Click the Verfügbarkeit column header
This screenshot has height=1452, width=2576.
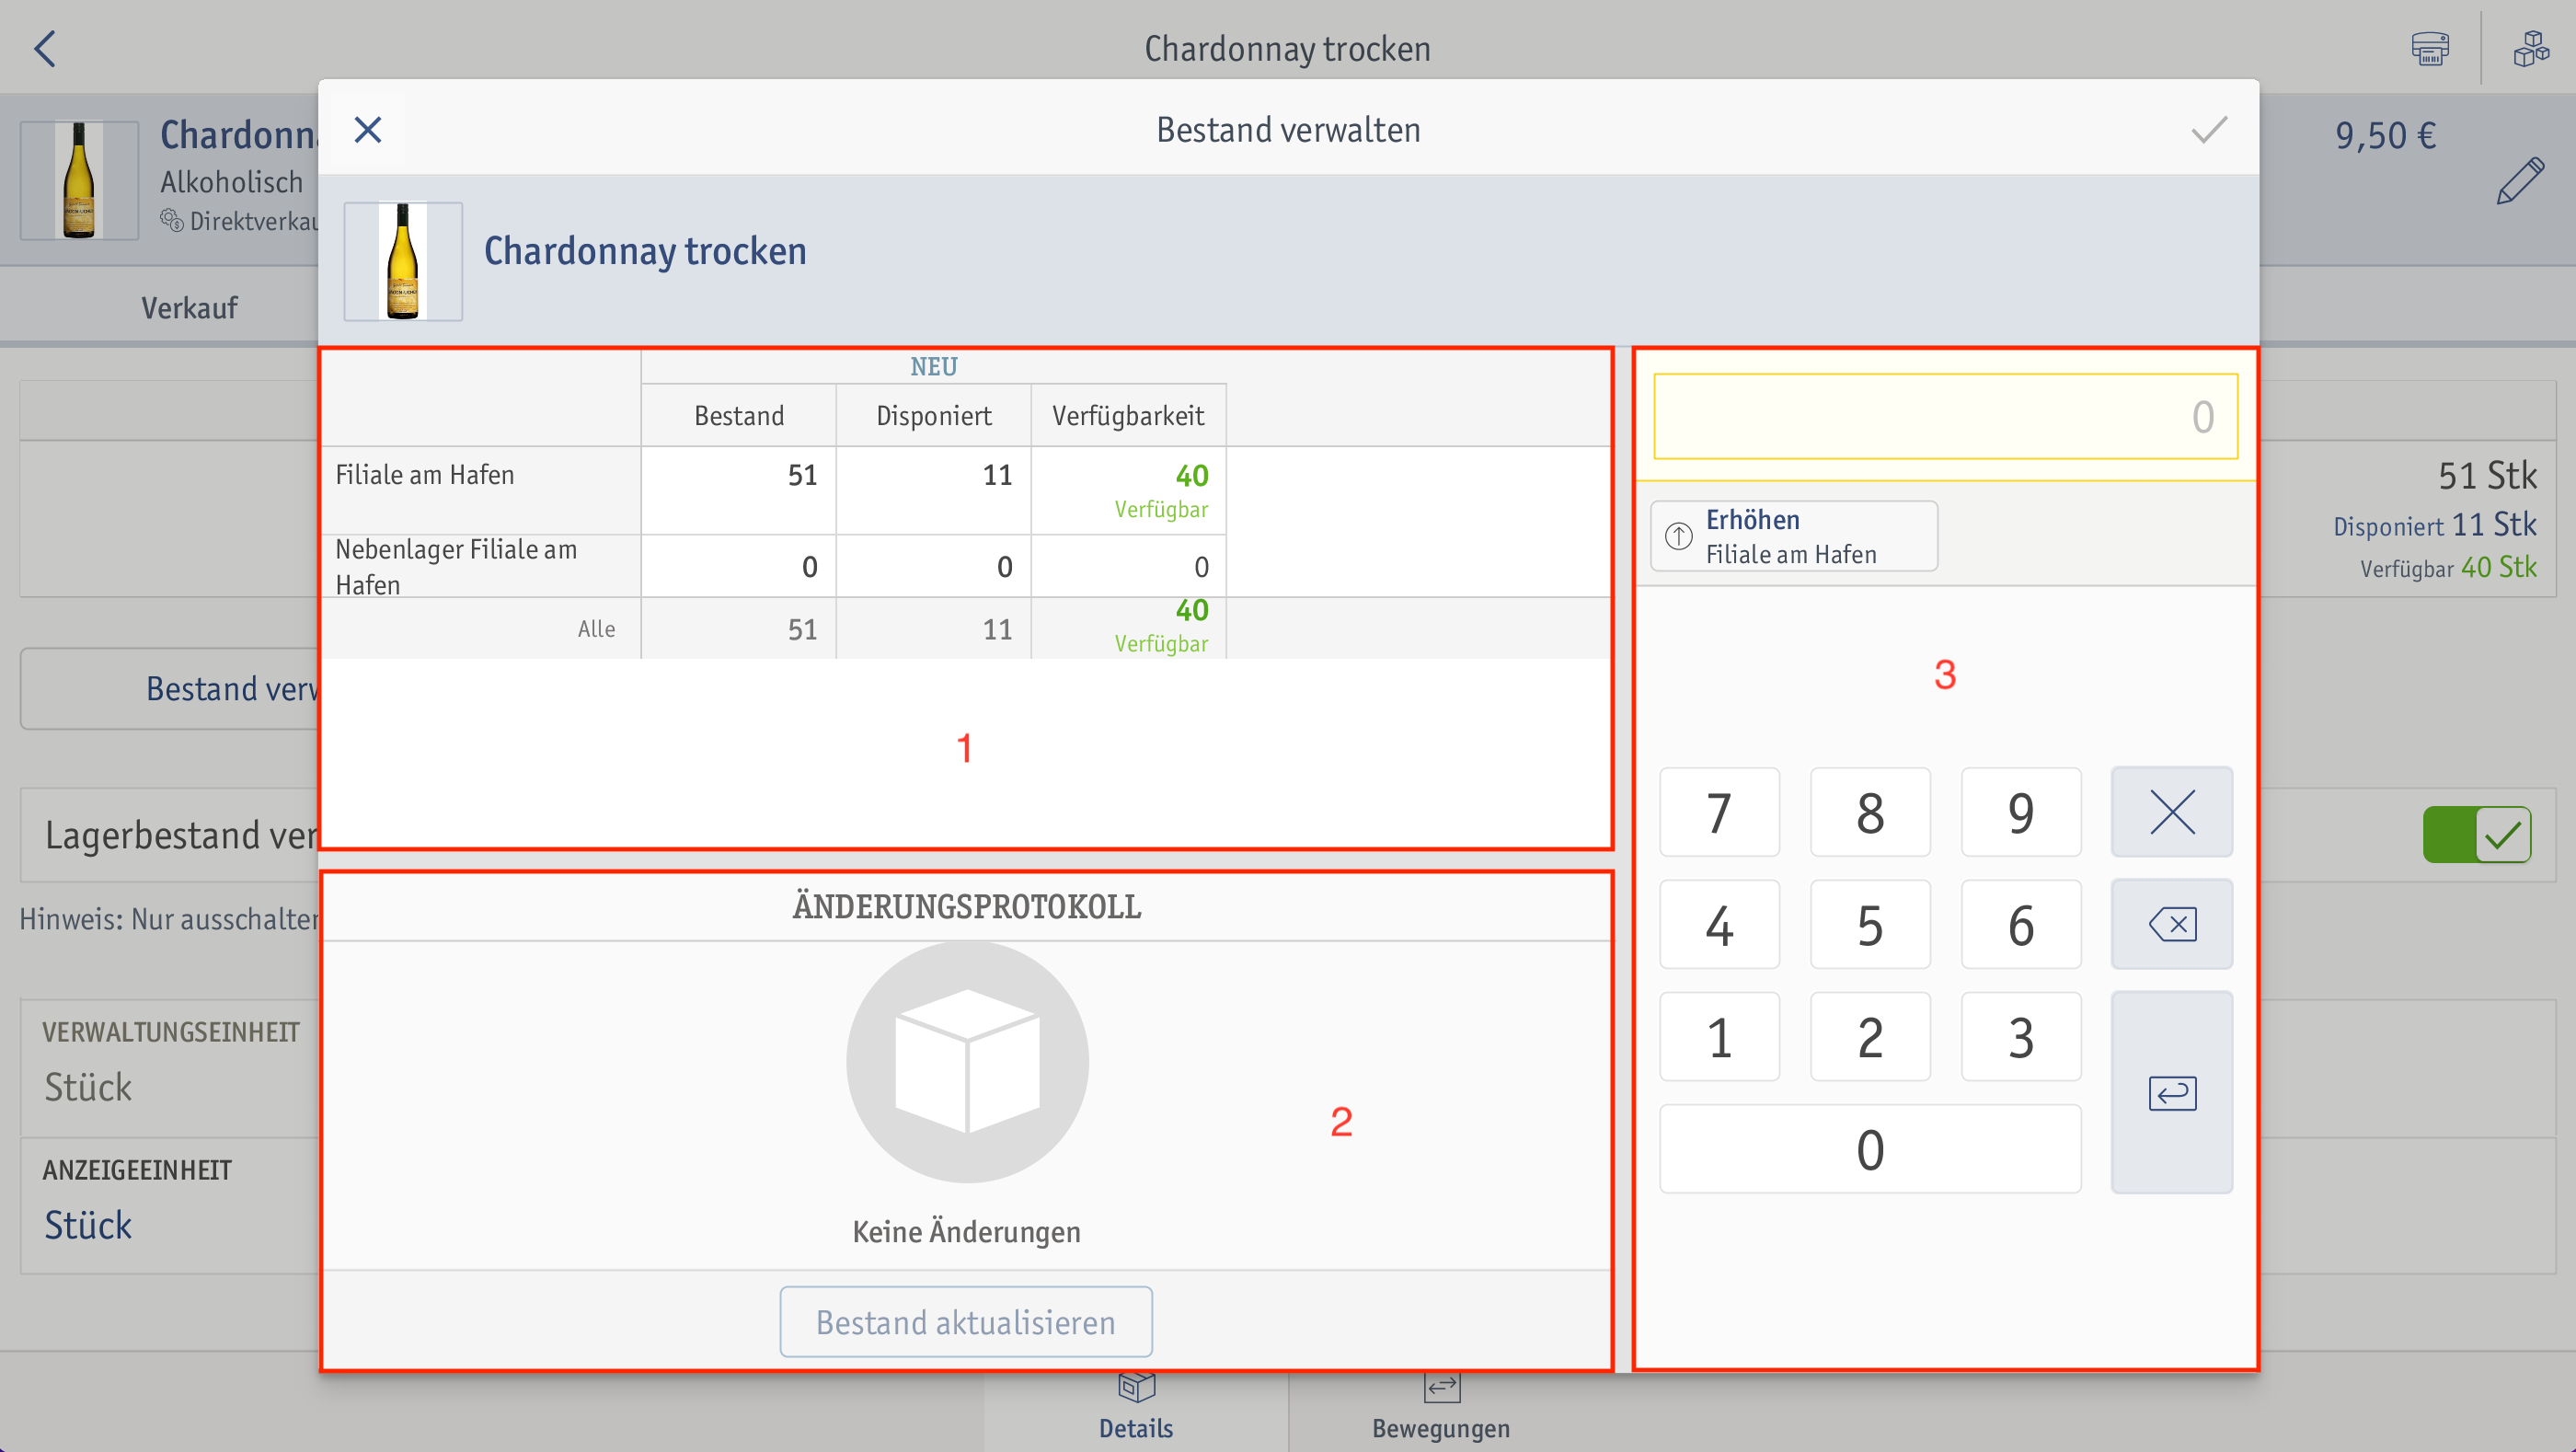(1129, 415)
